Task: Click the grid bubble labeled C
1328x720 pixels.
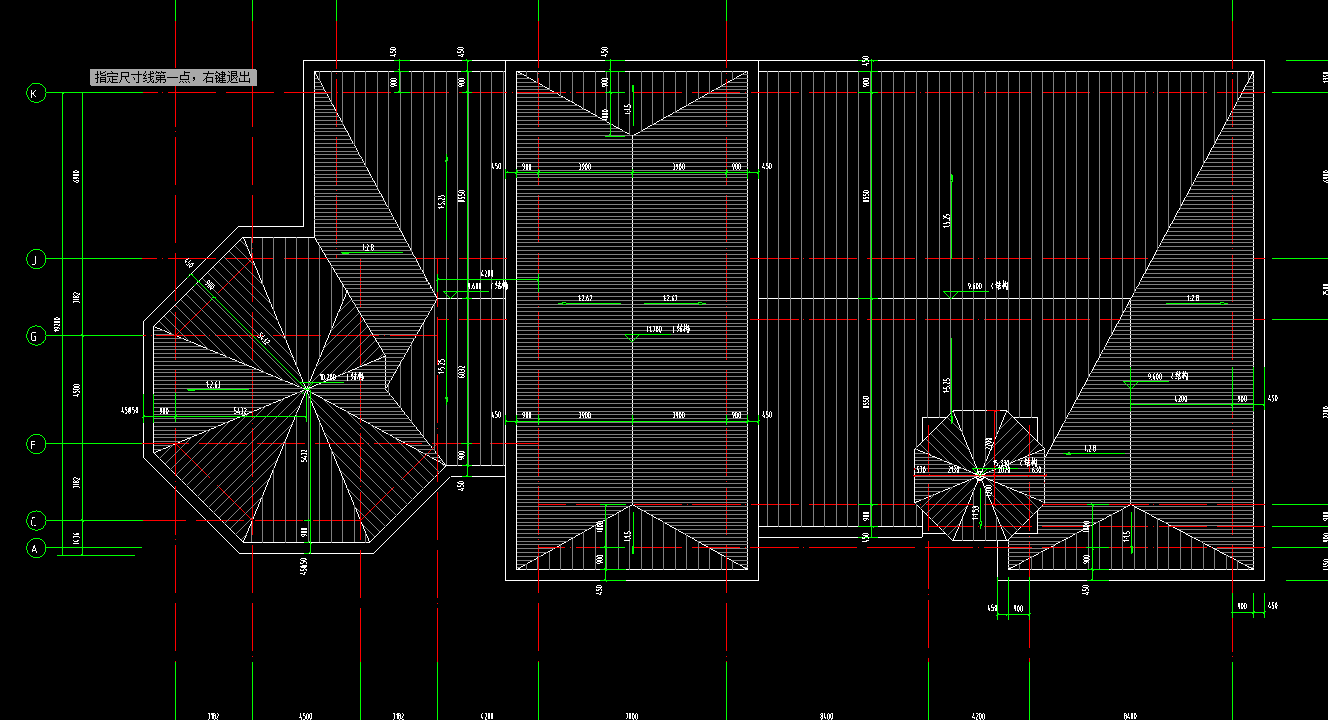Action: (35, 521)
